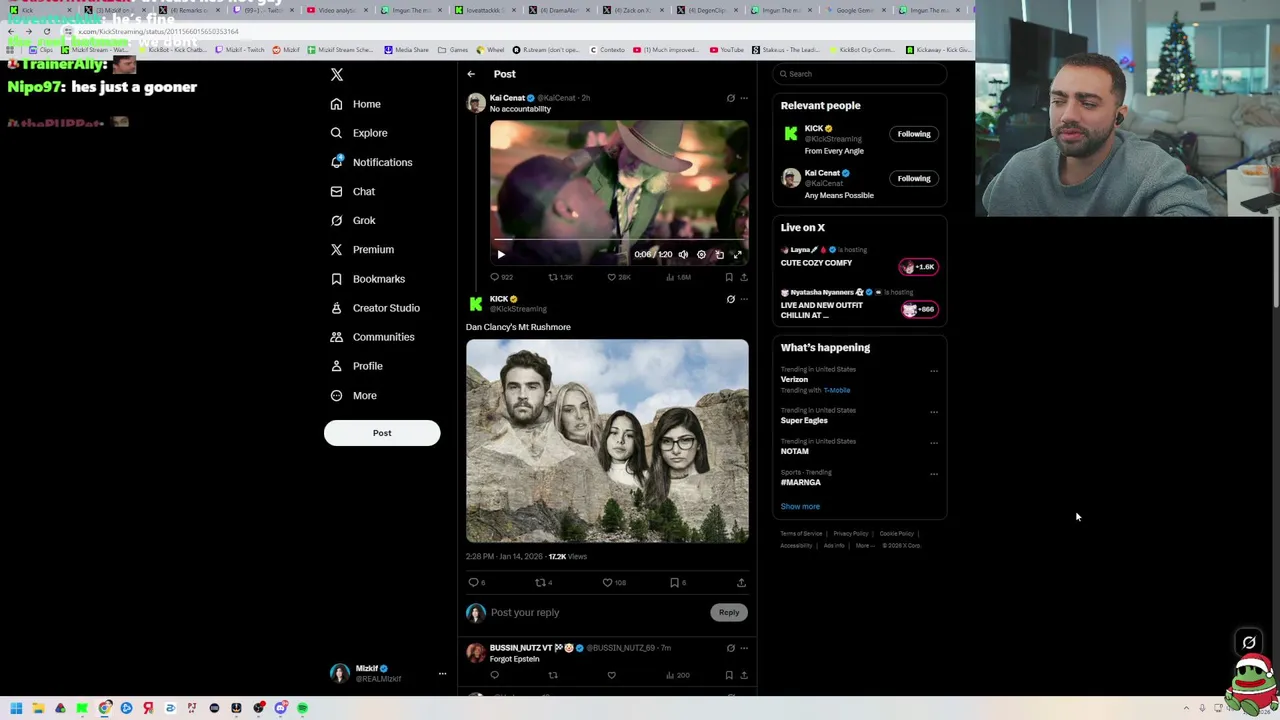Open Explore in X sidebar
The width and height of the screenshot is (1280, 720).
pos(359,133)
